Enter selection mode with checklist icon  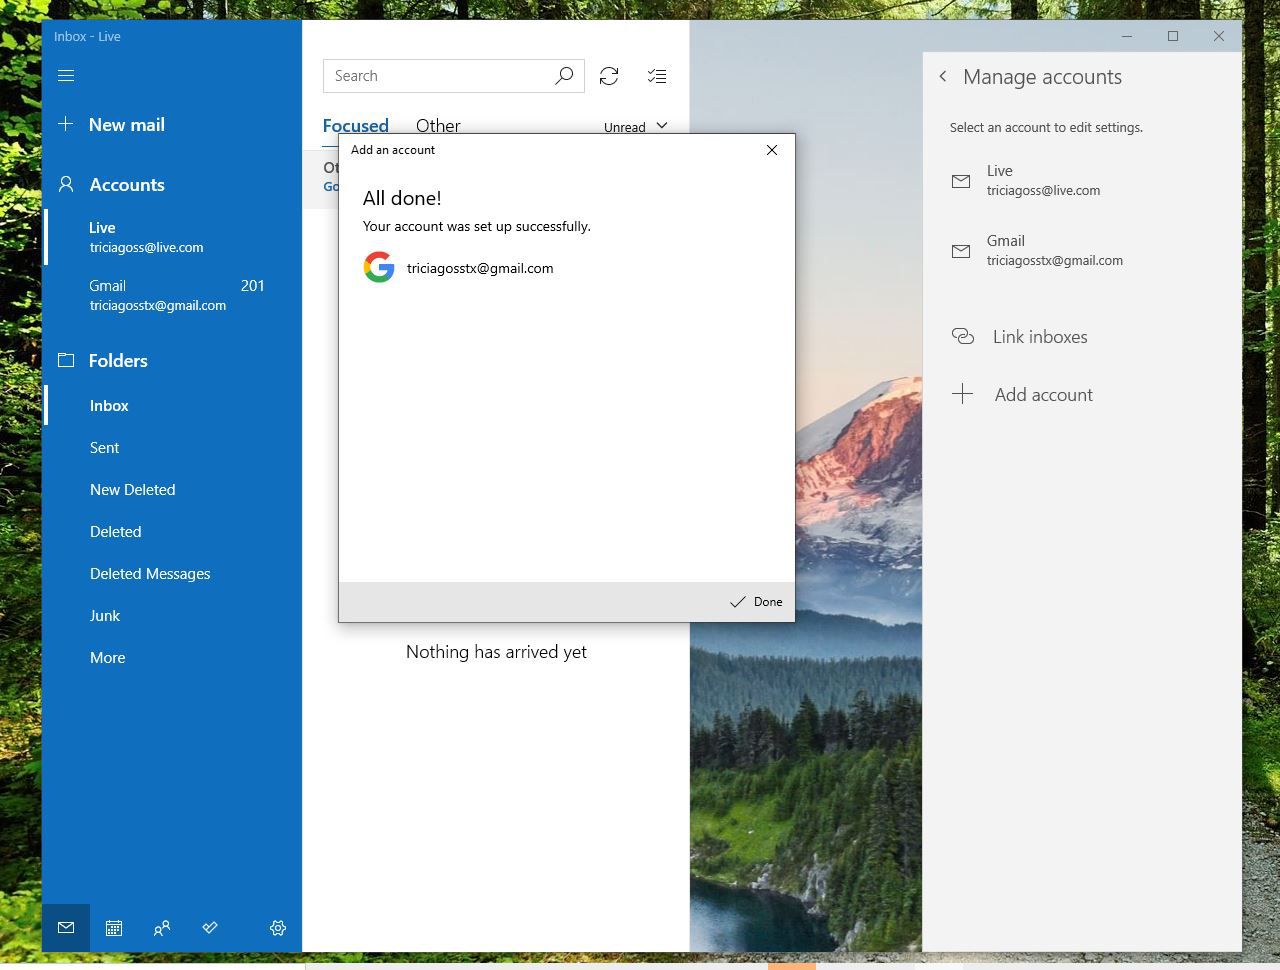point(657,76)
